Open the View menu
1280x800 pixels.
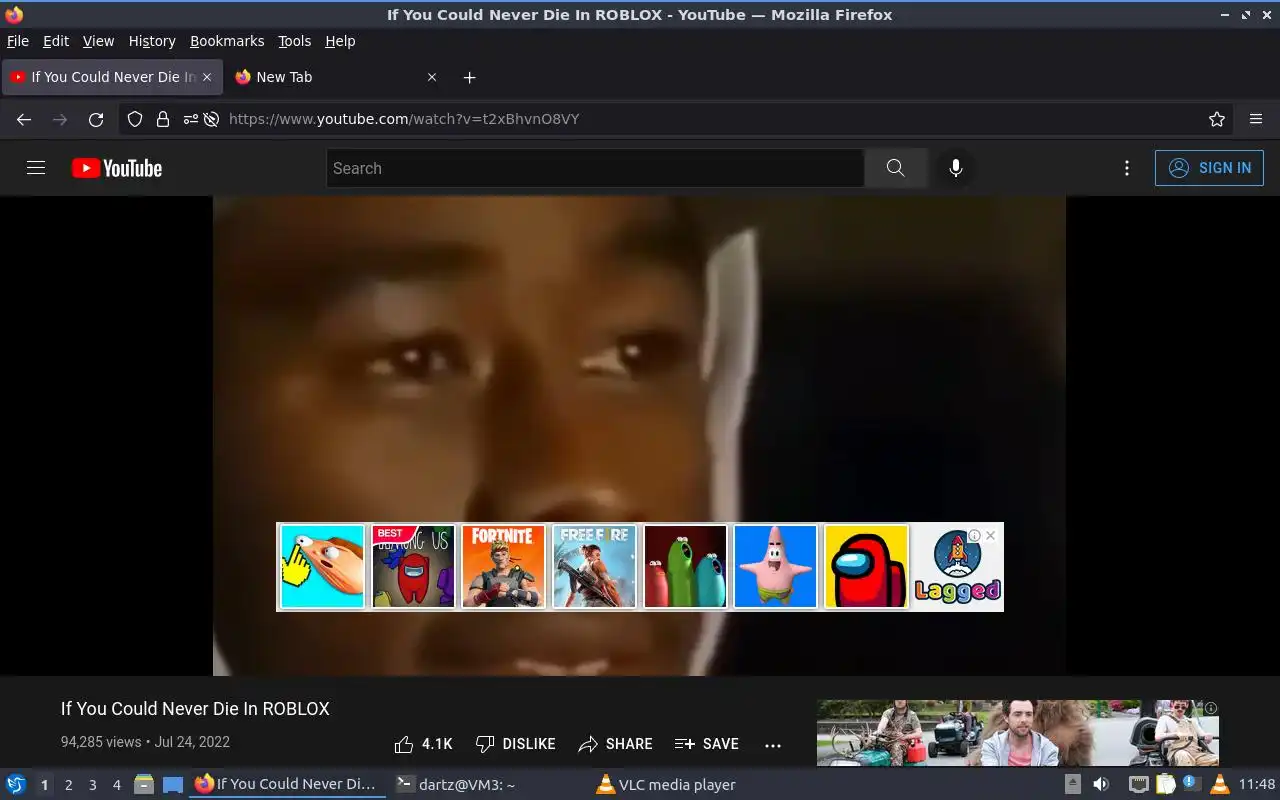coord(98,41)
